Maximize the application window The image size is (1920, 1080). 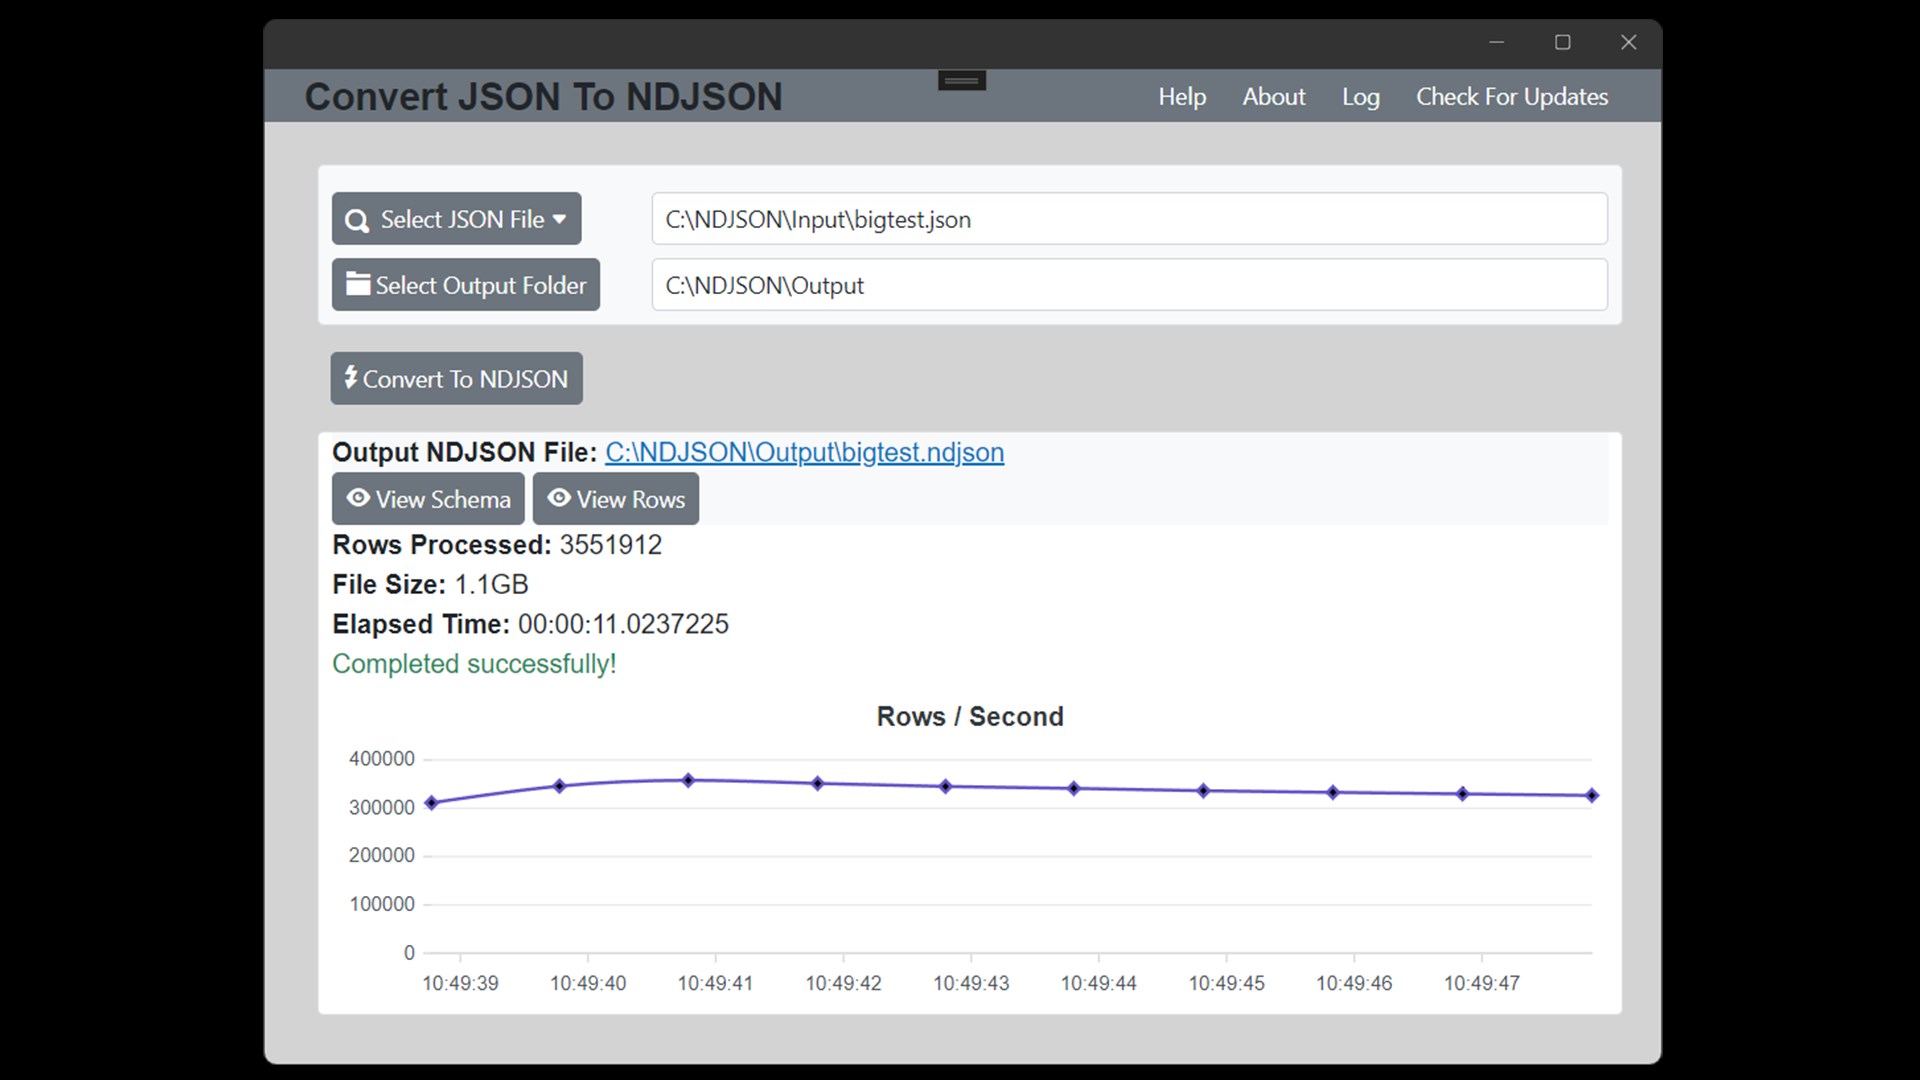click(1562, 42)
